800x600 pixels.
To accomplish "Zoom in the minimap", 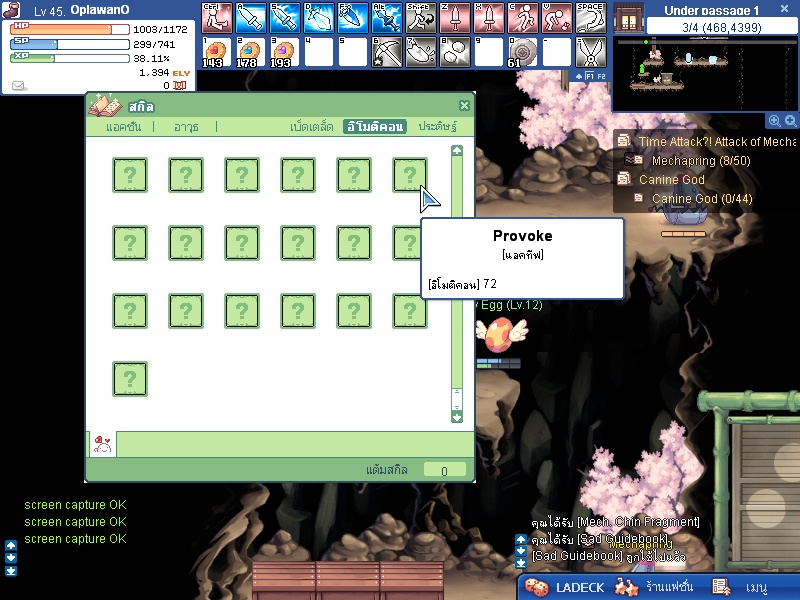I will pyautogui.click(x=774, y=120).
